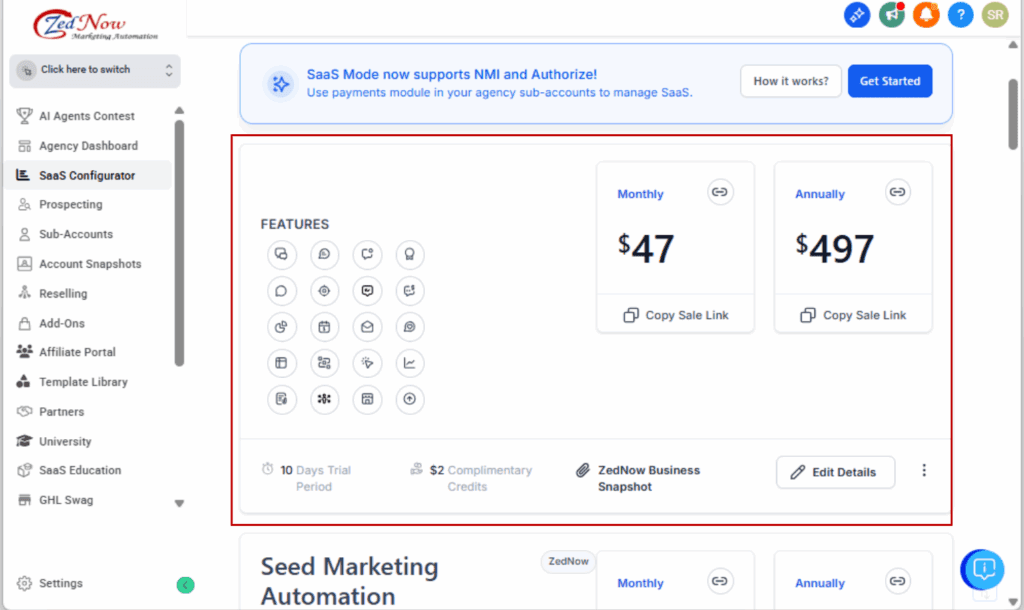1024x610 pixels.
Task: Click Edit Details for the plan
Action: click(x=835, y=472)
